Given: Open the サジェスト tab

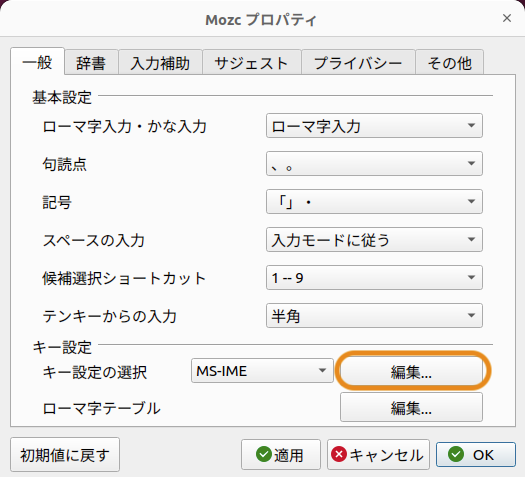Looking at the screenshot, I should [251, 63].
